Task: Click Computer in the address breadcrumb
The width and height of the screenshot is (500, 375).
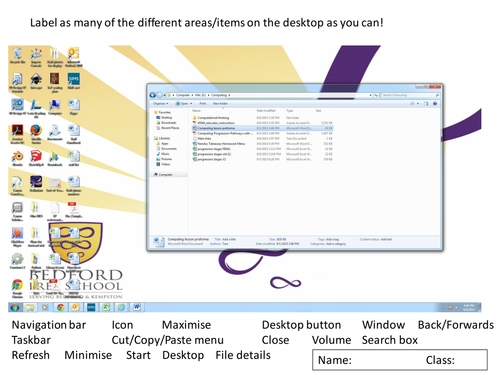Action: coord(183,95)
